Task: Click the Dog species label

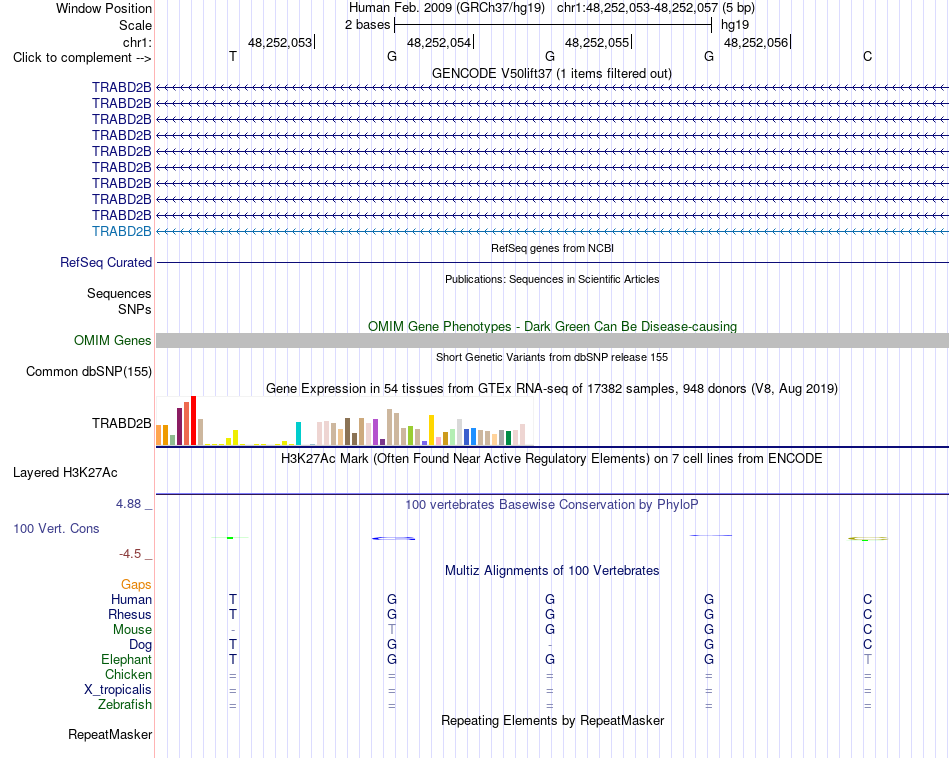Action: tap(141, 645)
